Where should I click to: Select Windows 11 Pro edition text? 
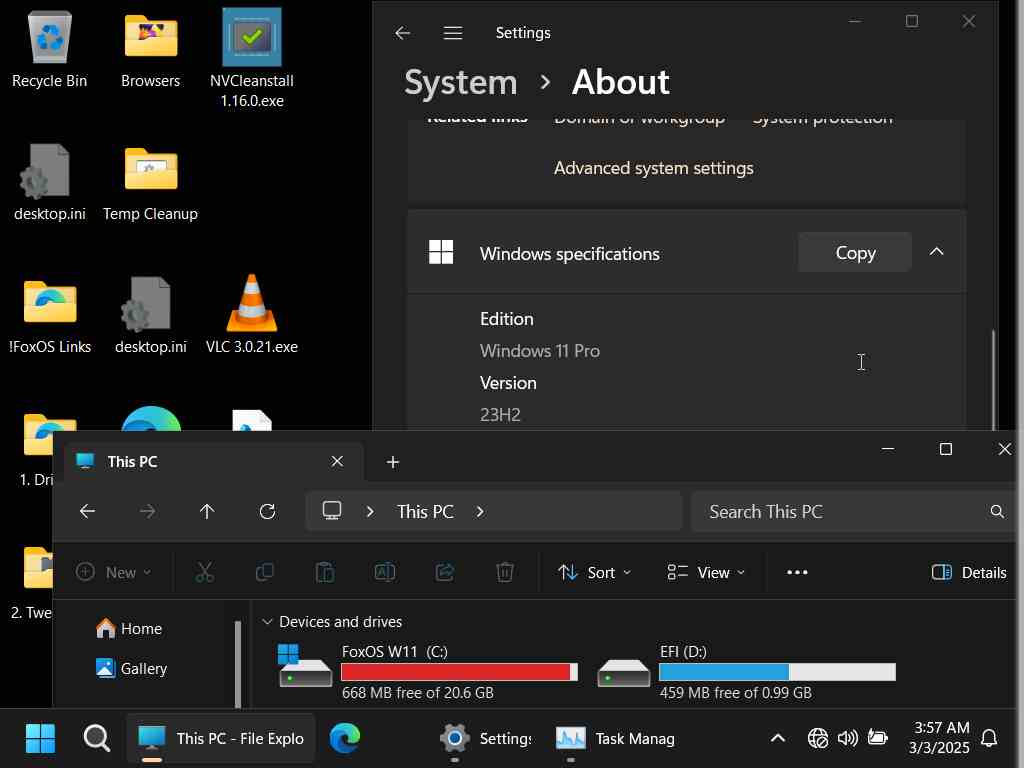click(539, 351)
